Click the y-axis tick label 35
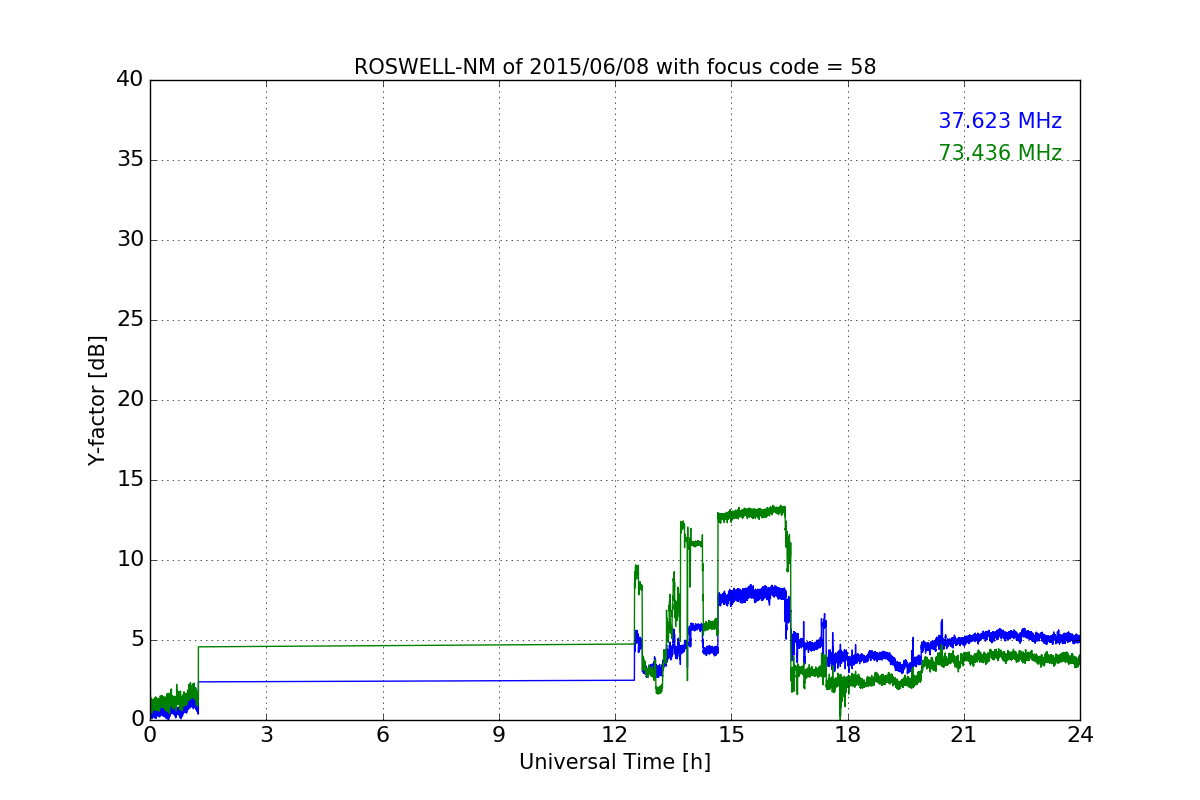Image resolution: width=1200 pixels, height=800 pixels. [129, 160]
